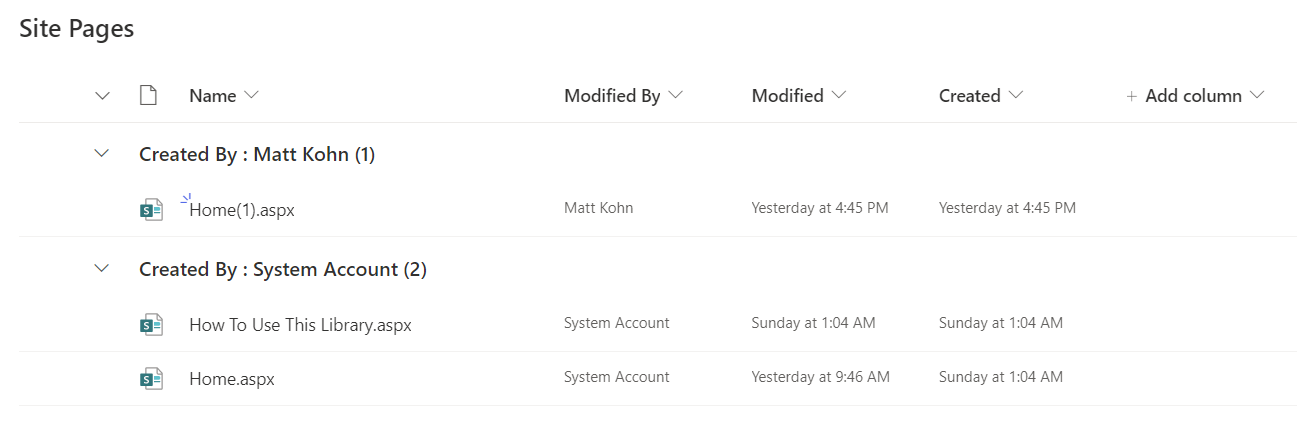Click the plus icon in Add column
This screenshot has height=426, width=1297.
pos(1132,96)
